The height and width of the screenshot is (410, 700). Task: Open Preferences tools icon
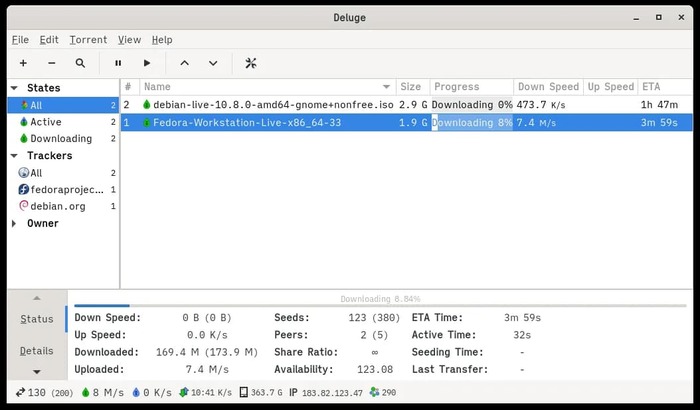point(251,63)
